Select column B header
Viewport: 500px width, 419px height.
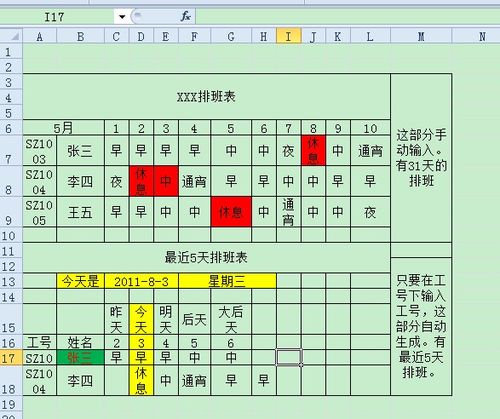[80, 36]
